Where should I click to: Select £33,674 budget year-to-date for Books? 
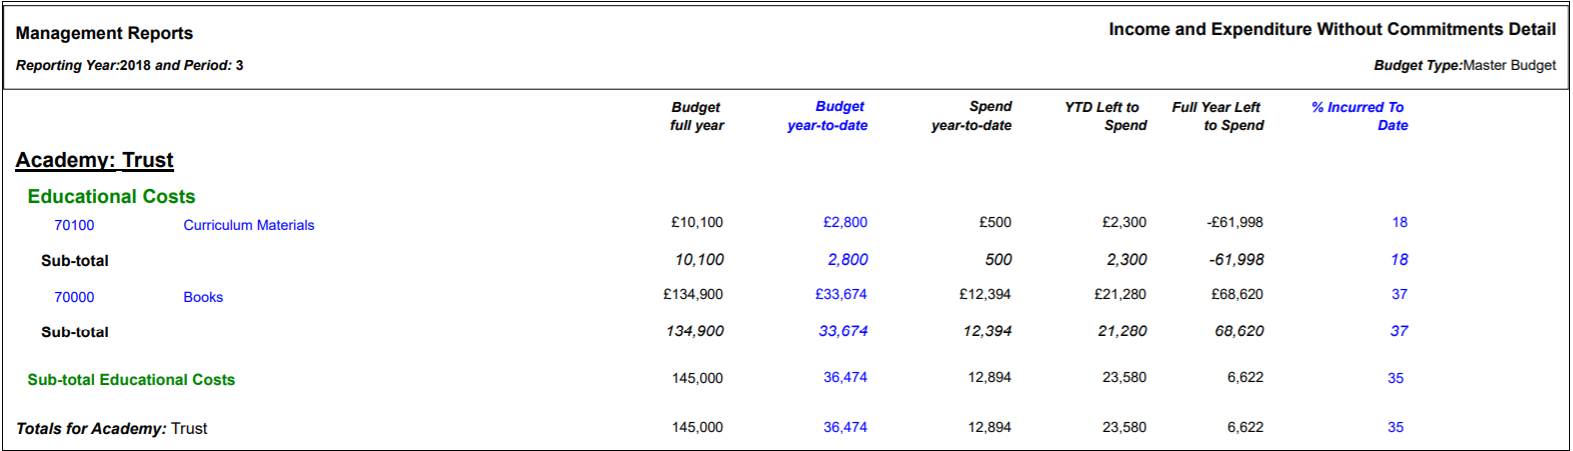[841, 294]
